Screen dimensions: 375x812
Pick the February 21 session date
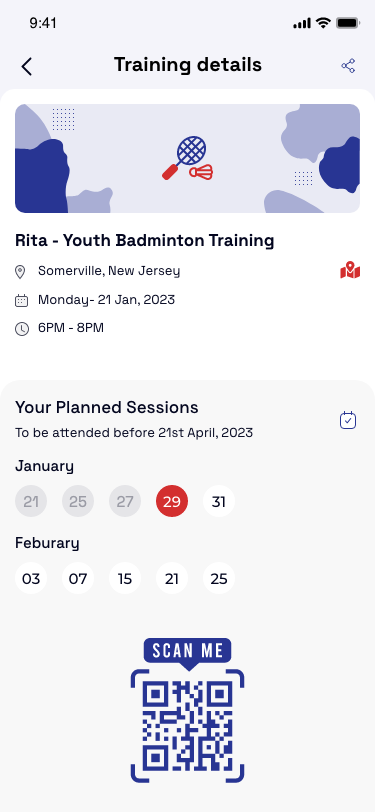click(172, 578)
